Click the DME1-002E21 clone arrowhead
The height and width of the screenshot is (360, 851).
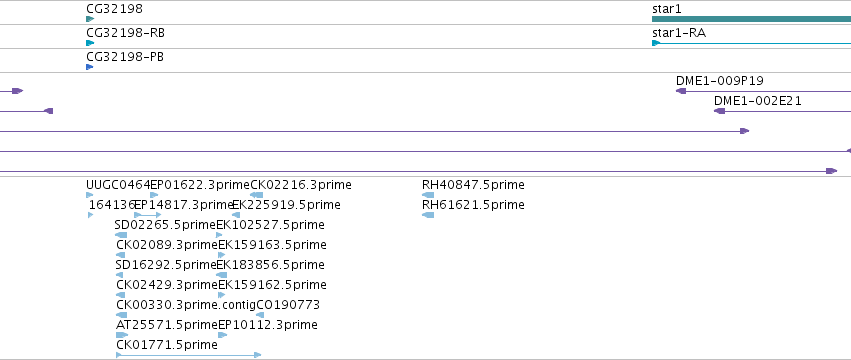720,111
